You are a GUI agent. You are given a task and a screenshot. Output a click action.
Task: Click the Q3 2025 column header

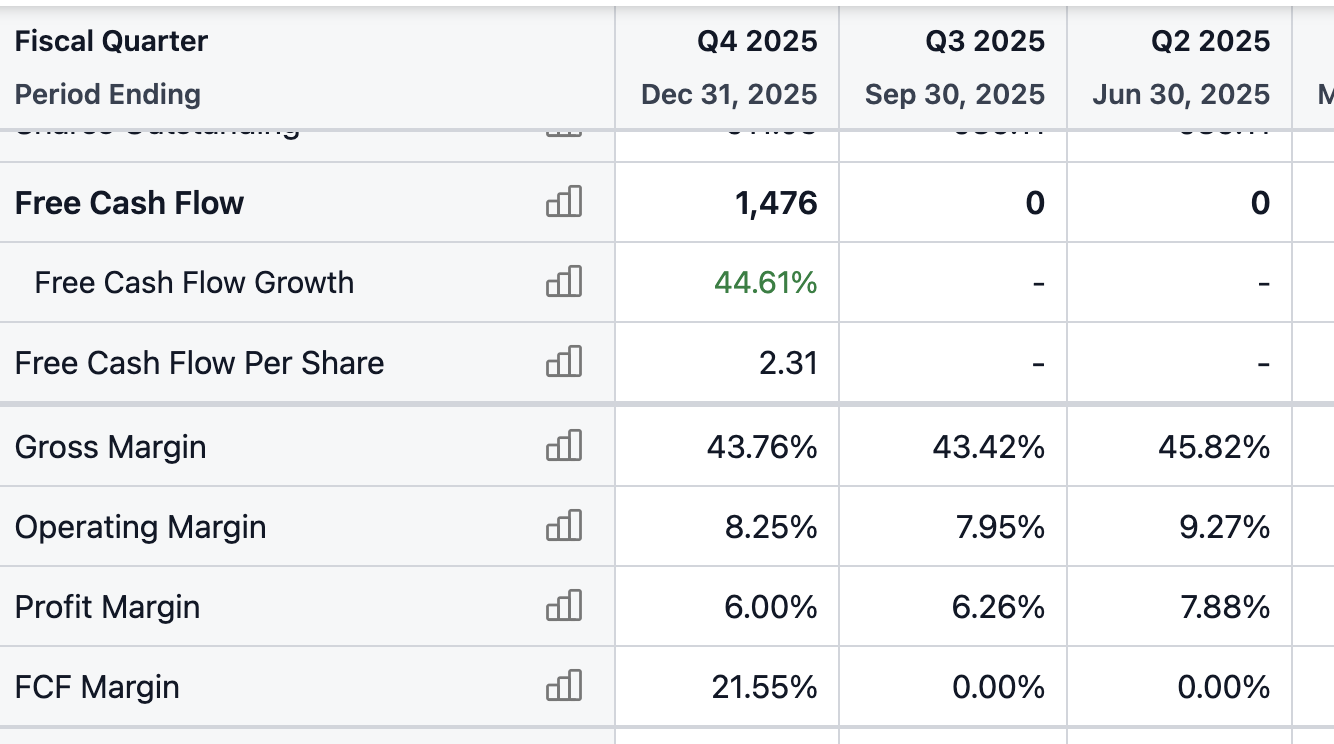point(985,41)
